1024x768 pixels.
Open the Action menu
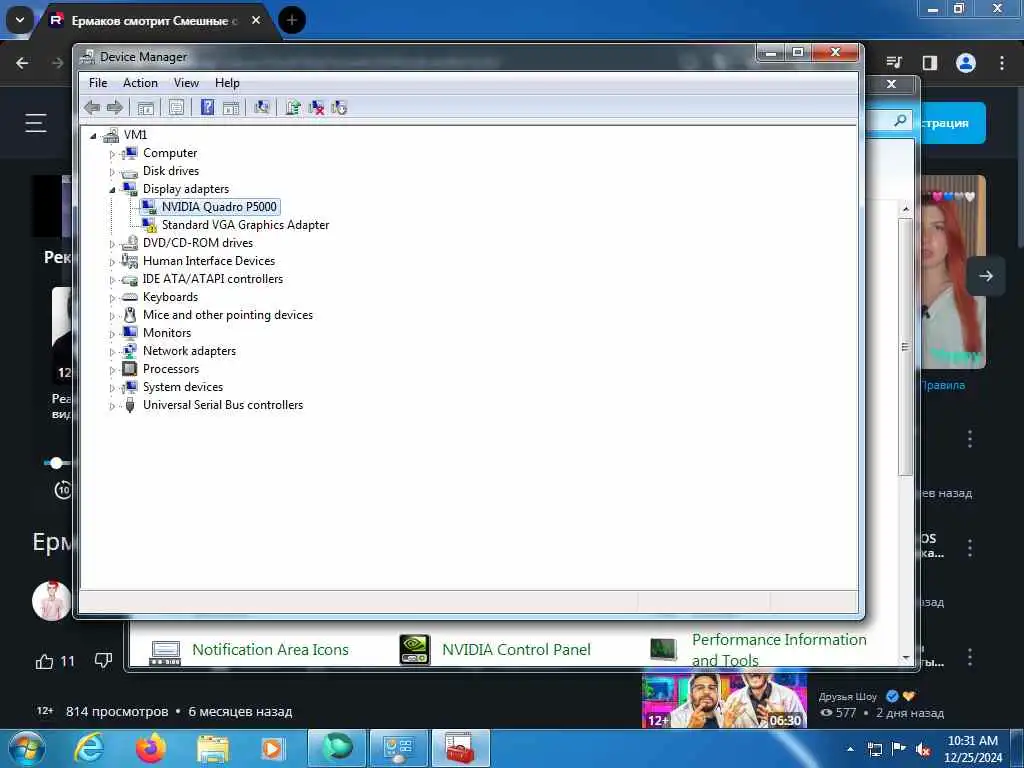140,83
